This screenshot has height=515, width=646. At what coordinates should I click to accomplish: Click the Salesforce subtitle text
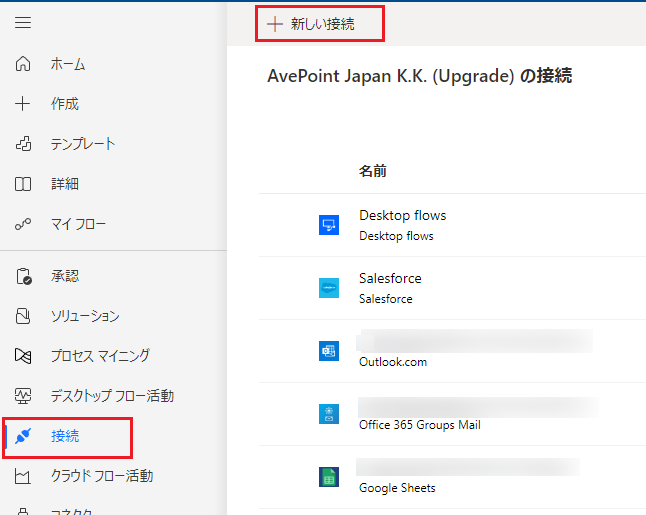point(386,299)
